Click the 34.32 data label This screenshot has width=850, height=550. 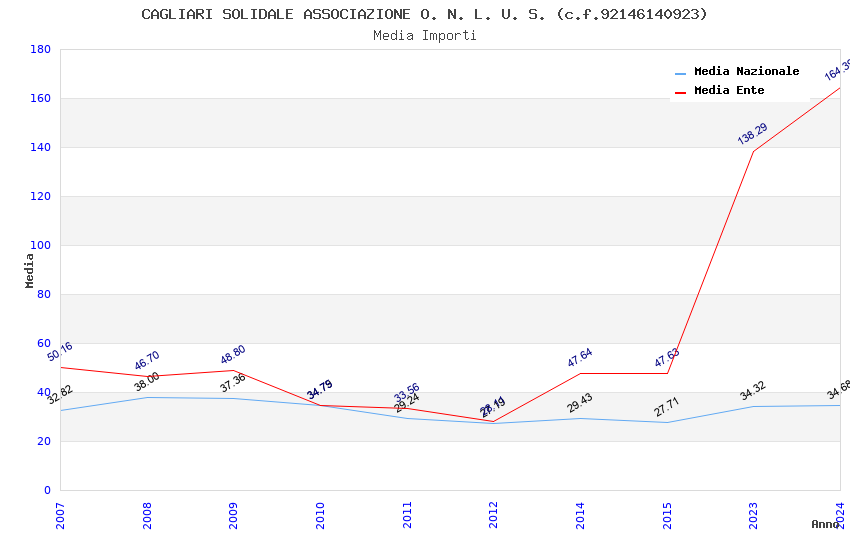click(x=753, y=390)
